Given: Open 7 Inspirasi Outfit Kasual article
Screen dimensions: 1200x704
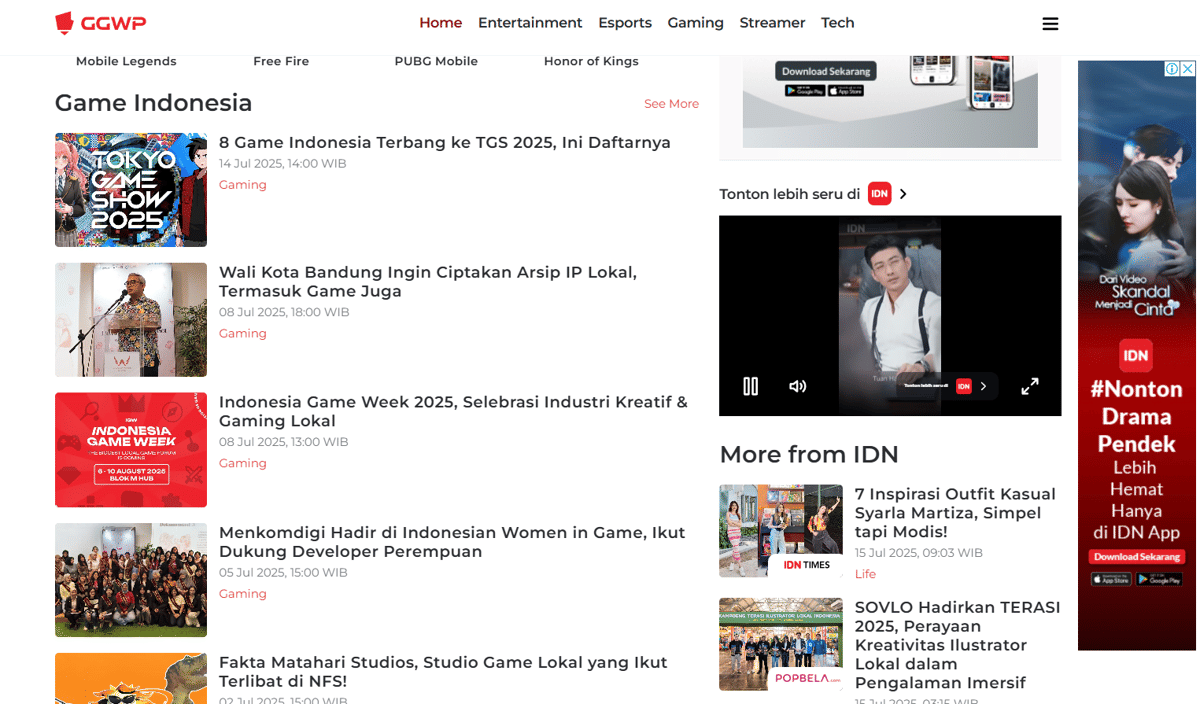Looking at the screenshot, I should click(955, 513).
